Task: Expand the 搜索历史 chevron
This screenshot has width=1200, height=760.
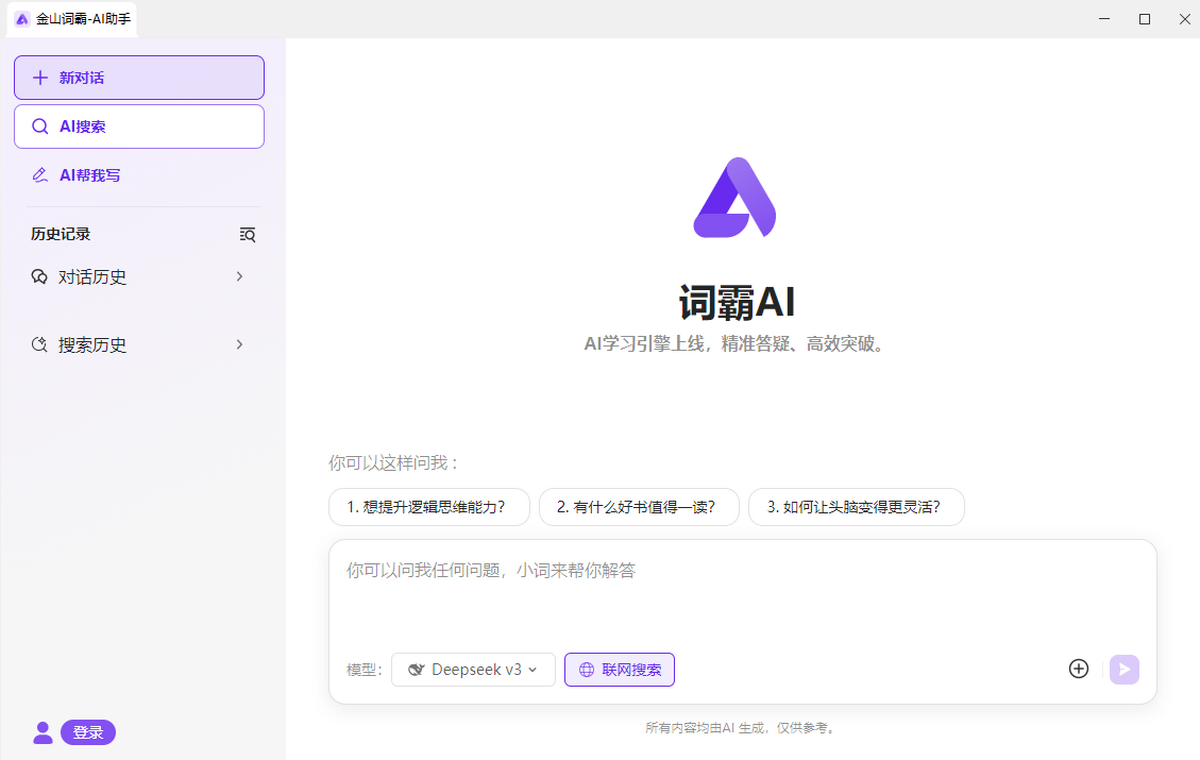Action: click(239, 344)
